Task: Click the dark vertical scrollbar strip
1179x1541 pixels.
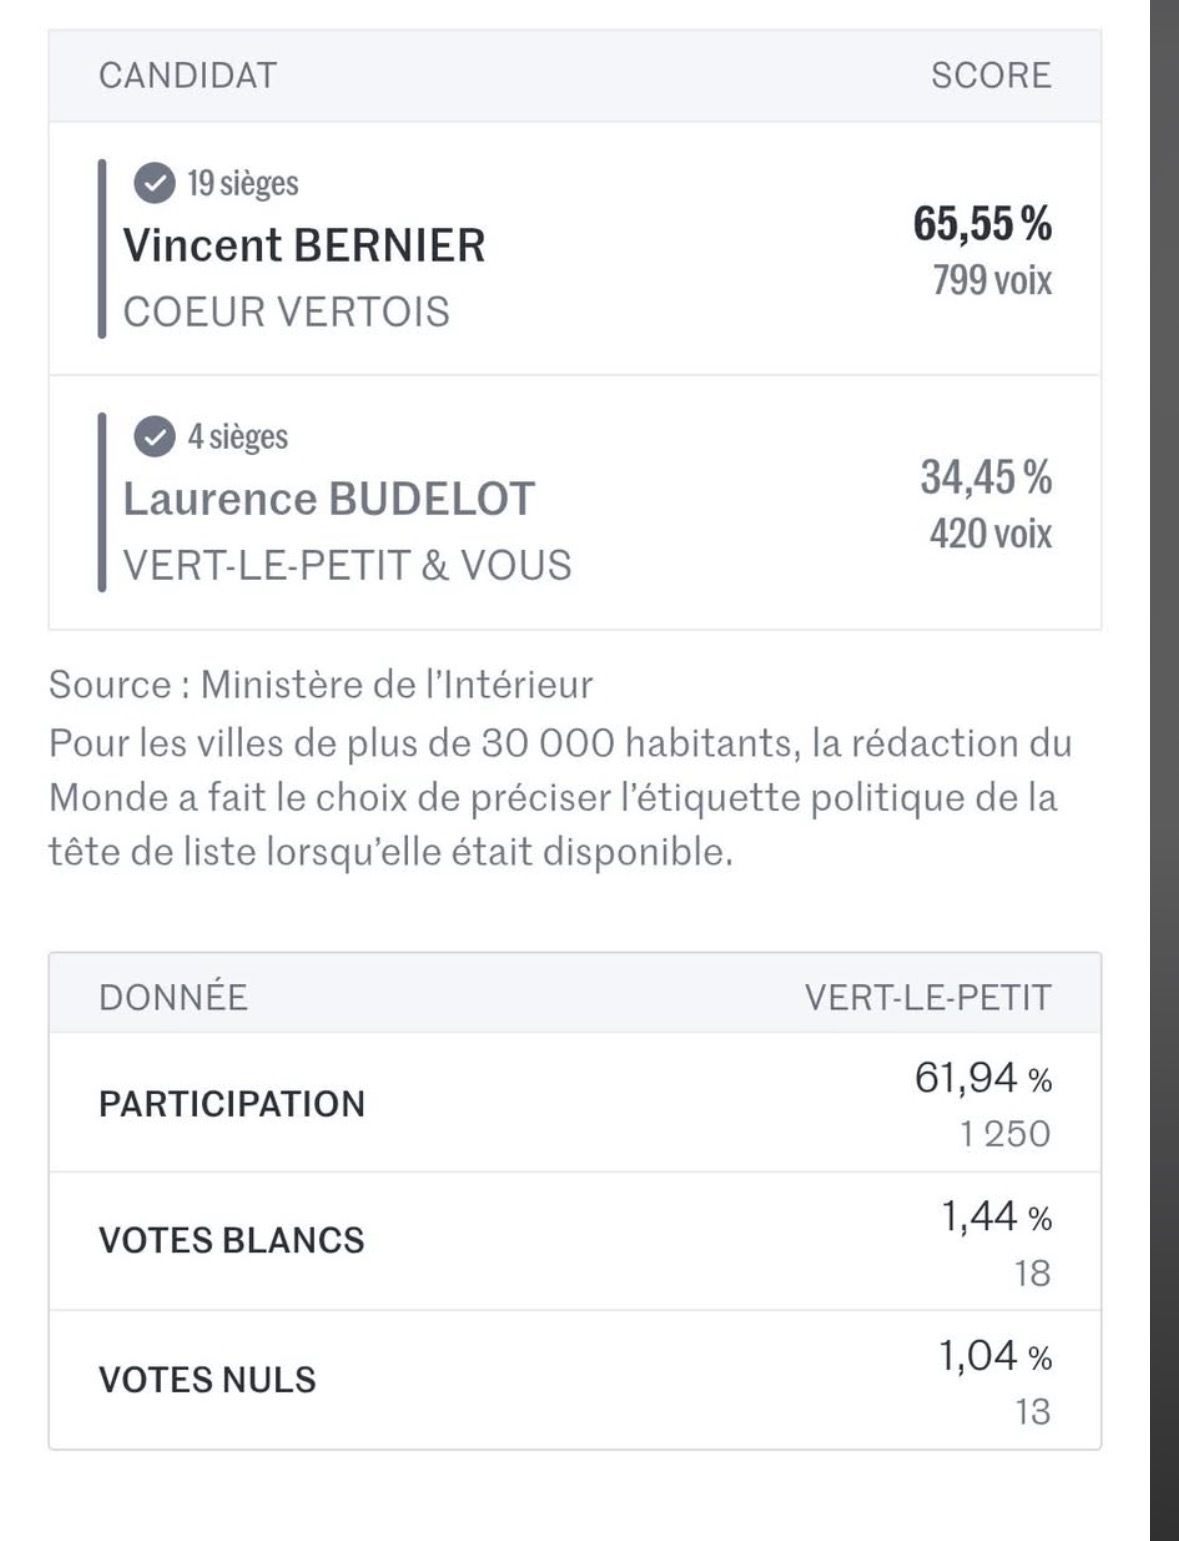Action: [x=1165, y=770]
